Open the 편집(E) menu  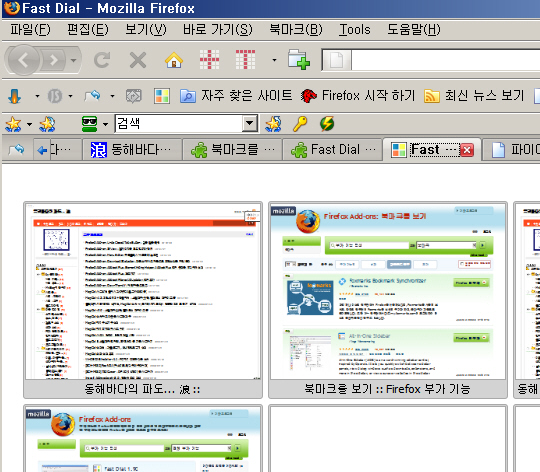tap(88, 30)
